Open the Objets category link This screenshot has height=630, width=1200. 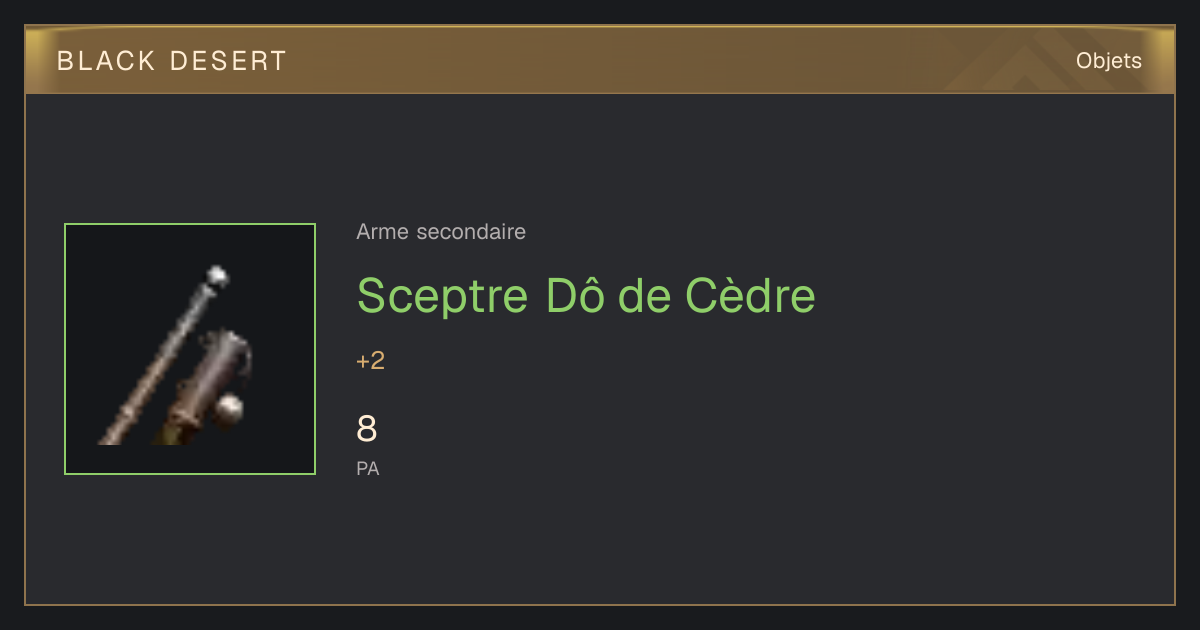coord(1109,61)
